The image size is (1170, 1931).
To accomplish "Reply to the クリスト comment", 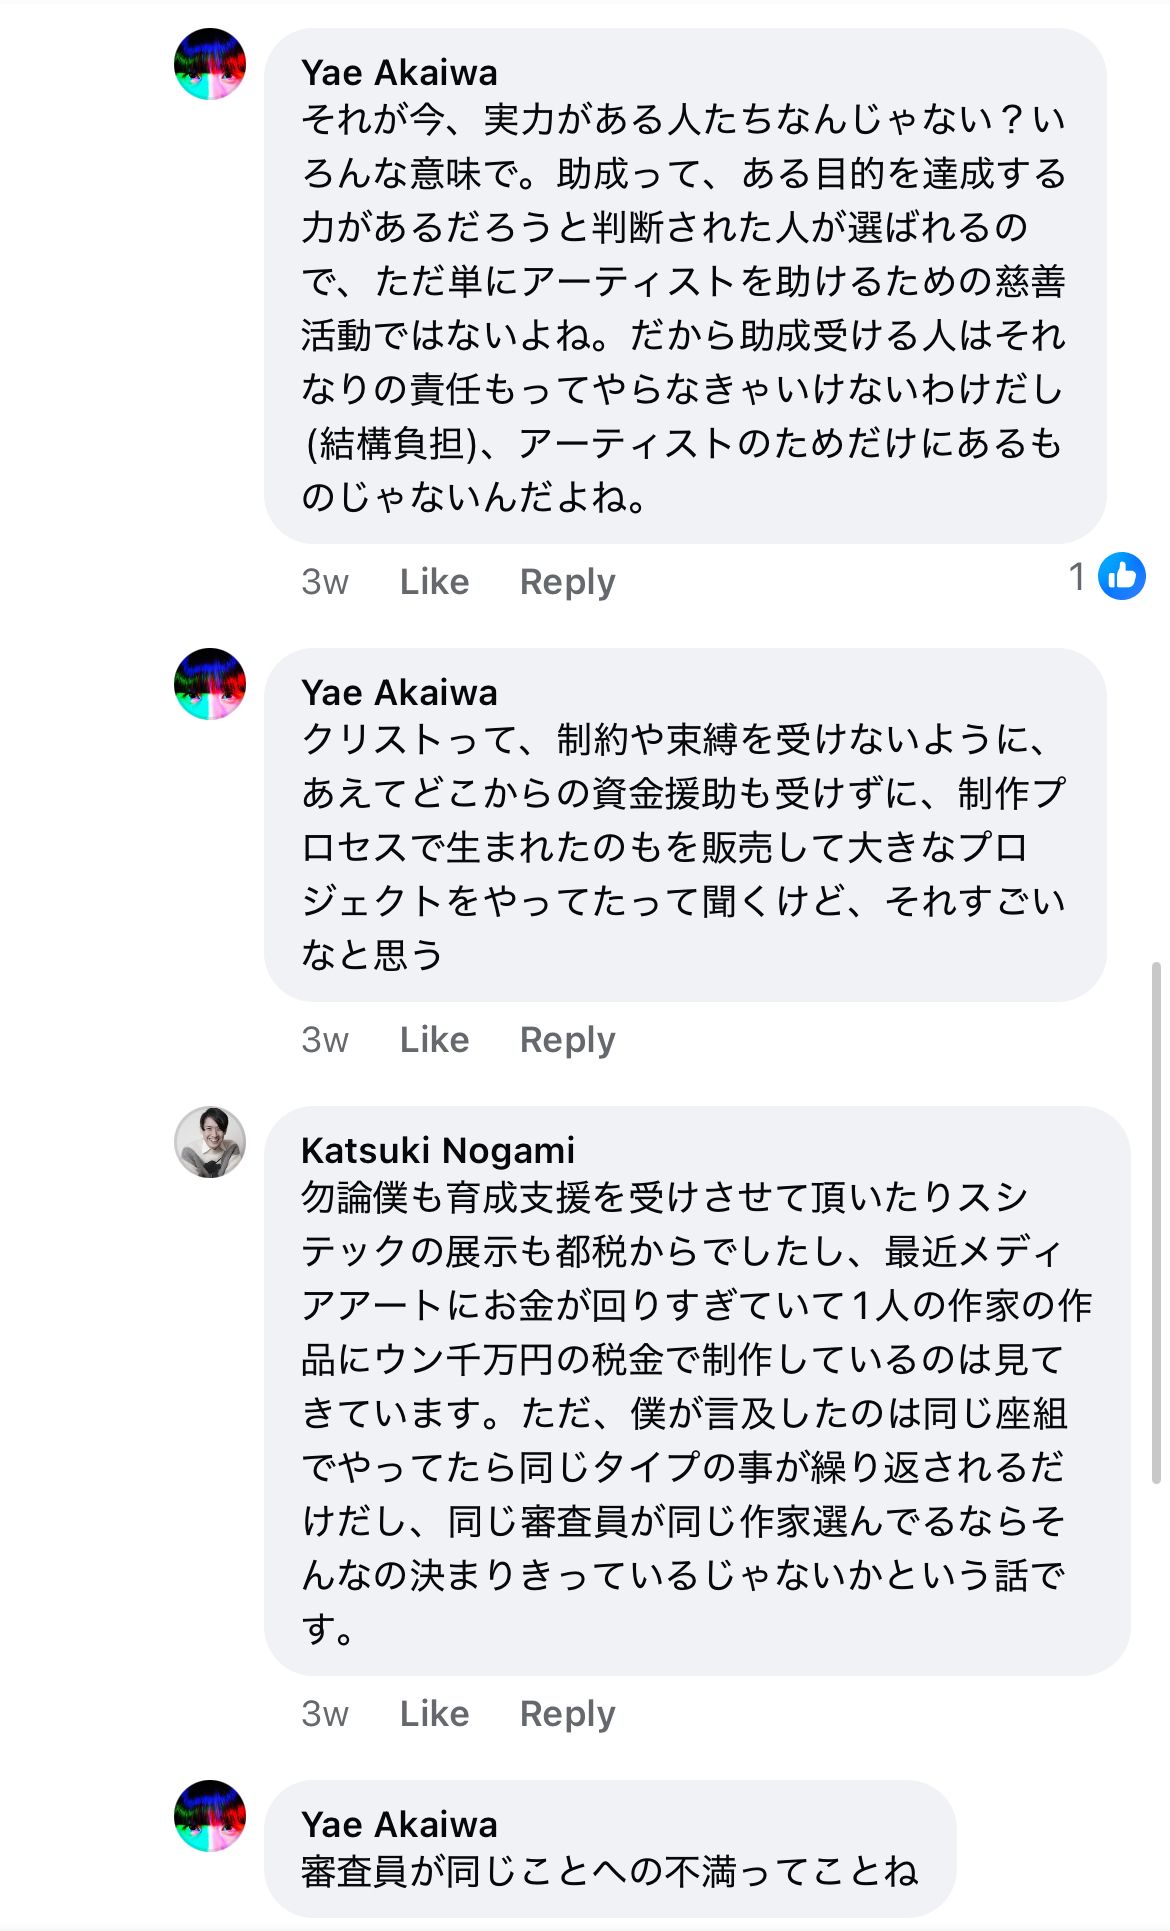I will click(x=567, y=1040).
